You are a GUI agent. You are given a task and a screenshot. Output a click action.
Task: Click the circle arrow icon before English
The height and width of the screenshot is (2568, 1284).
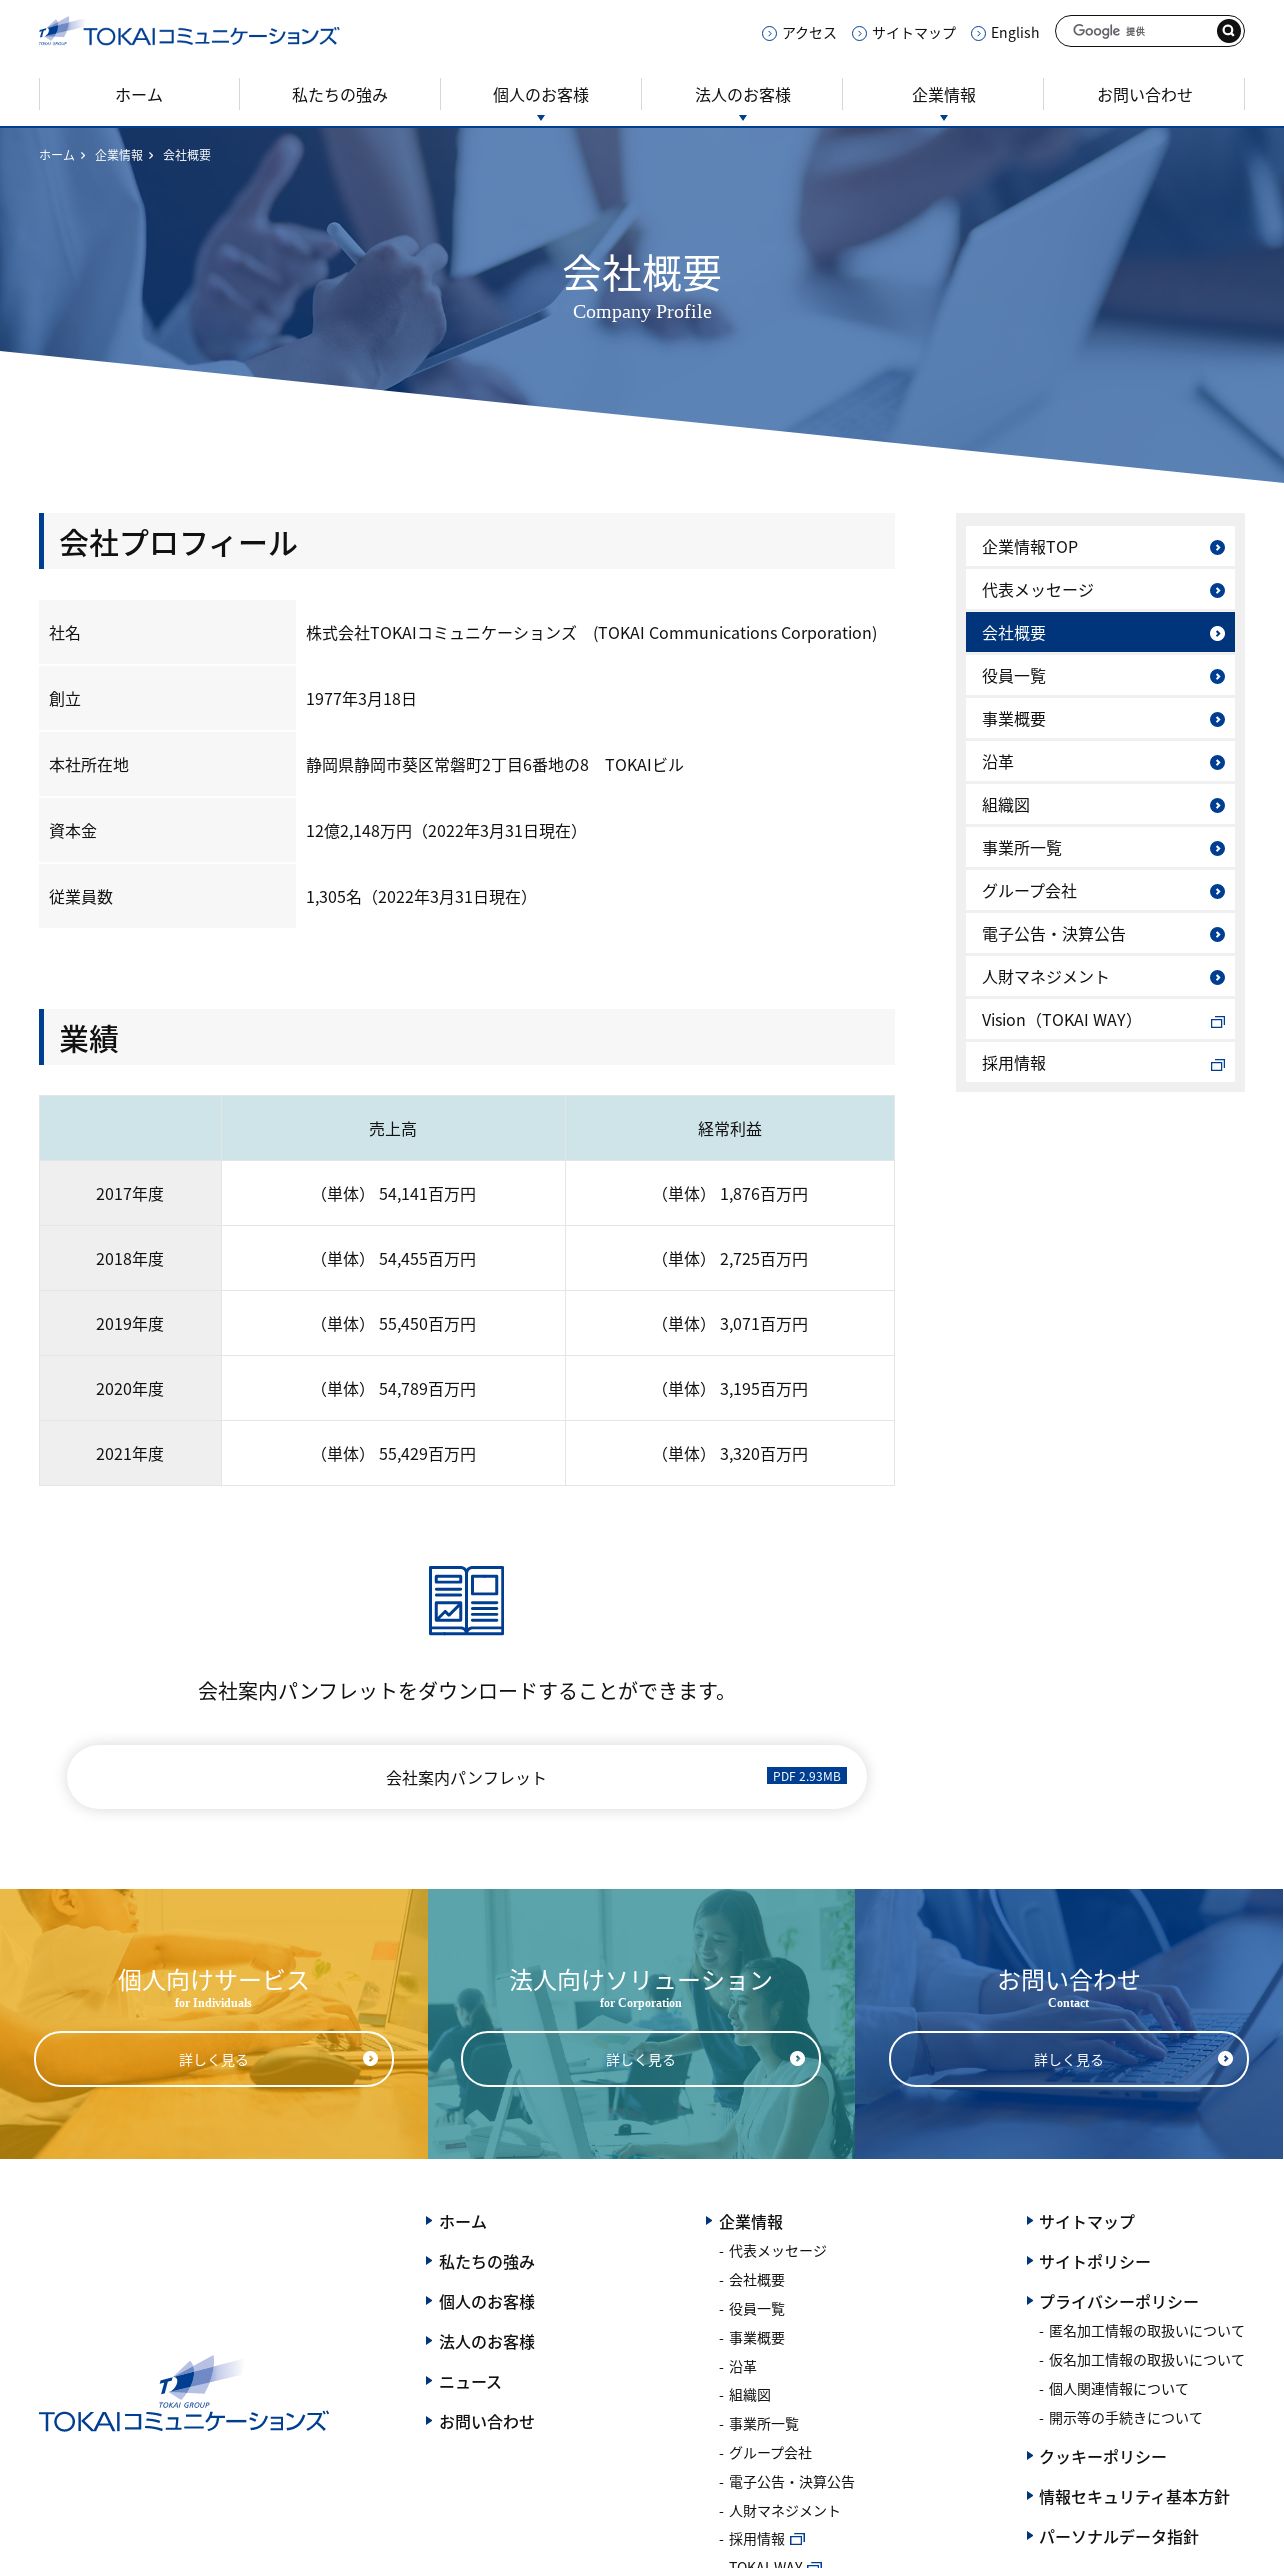(x=978, y=33)
